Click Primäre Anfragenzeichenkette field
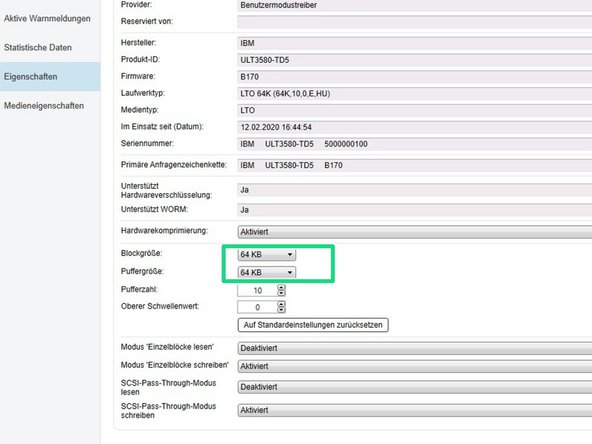The image size is (592, 444). click(415, 165)
